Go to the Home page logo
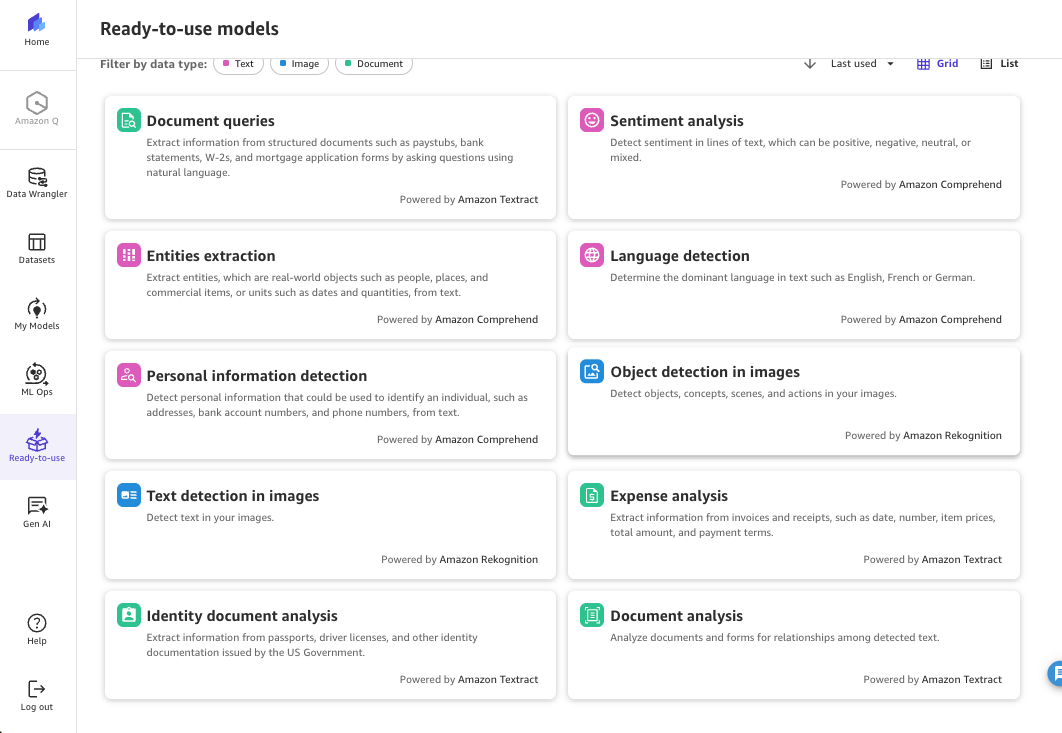The height and width of the screenshot is (733, 1062). pyautogui.click(x=37, y=29)
